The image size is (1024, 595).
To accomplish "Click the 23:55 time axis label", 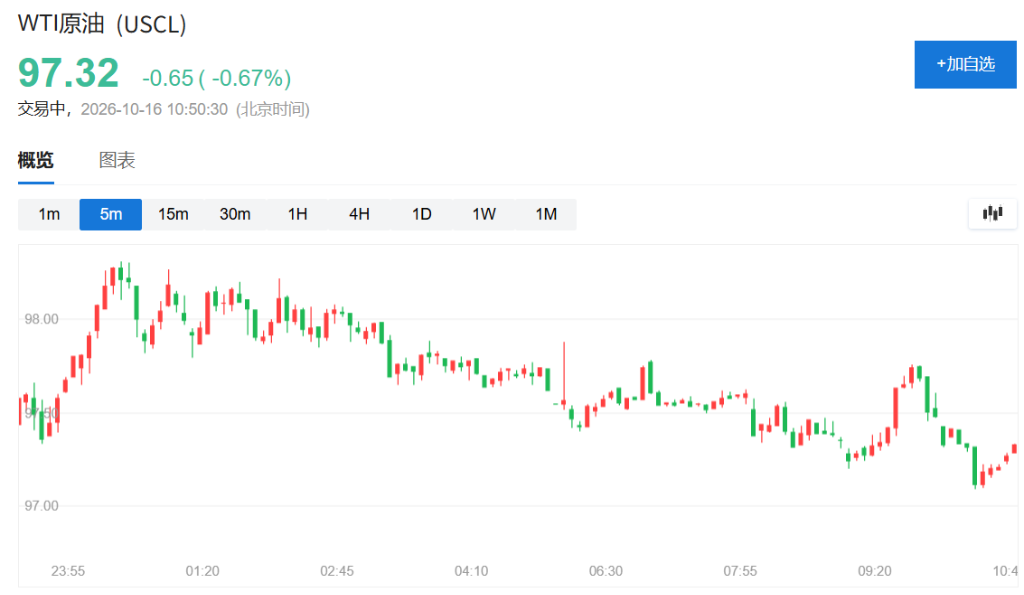I will point(68,571).
